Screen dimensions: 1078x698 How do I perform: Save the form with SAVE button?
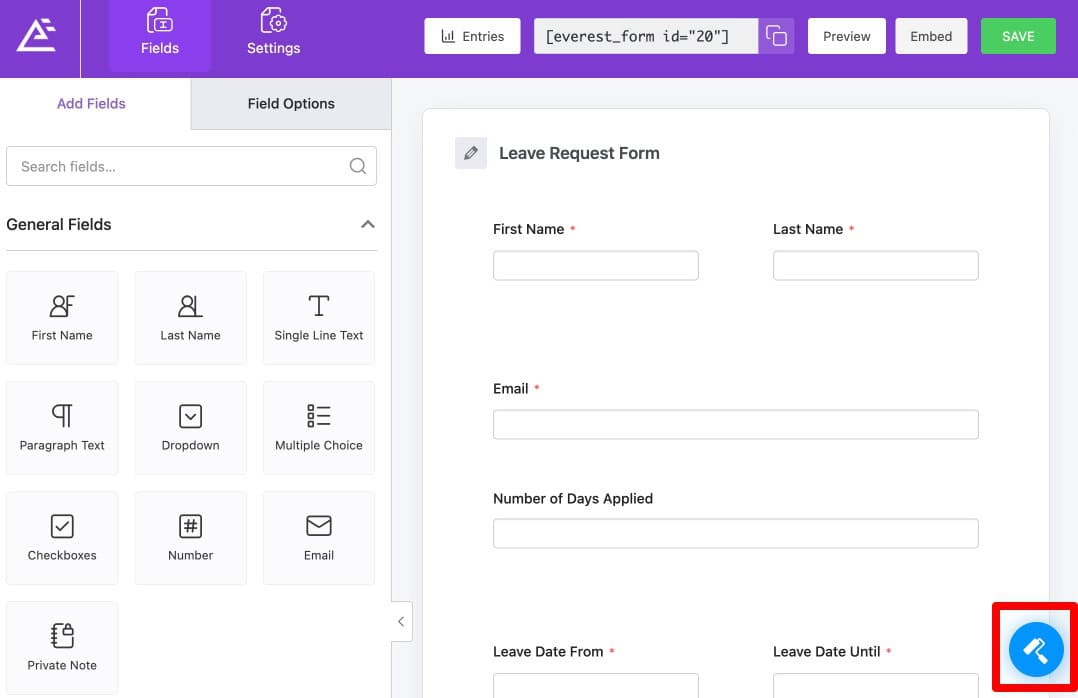point(1018,36)
